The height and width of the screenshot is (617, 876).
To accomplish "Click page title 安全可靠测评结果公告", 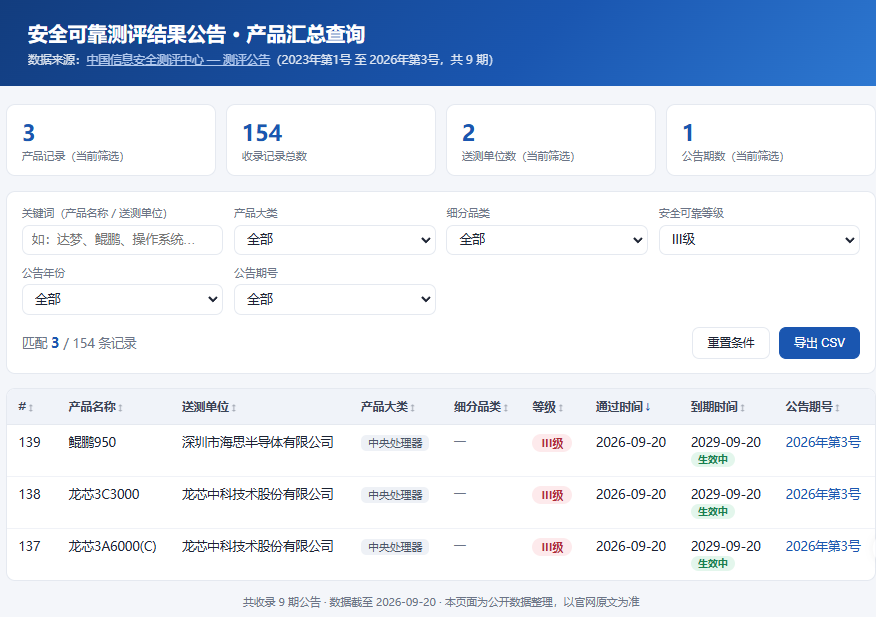I will (127, 35).
